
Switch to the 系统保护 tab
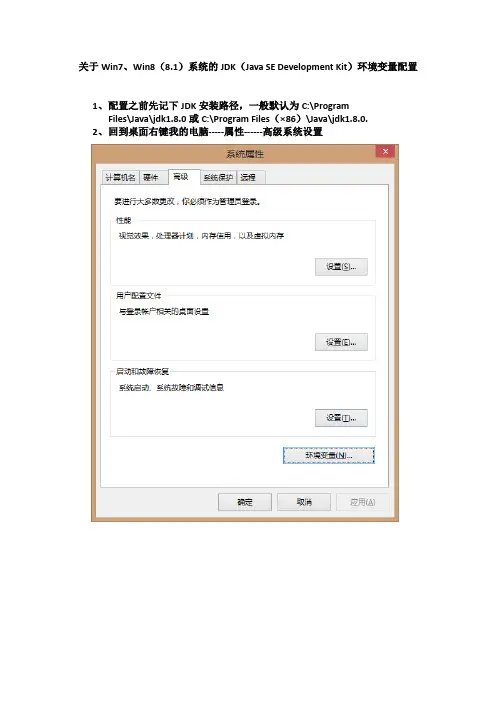(x=218, y=177)
